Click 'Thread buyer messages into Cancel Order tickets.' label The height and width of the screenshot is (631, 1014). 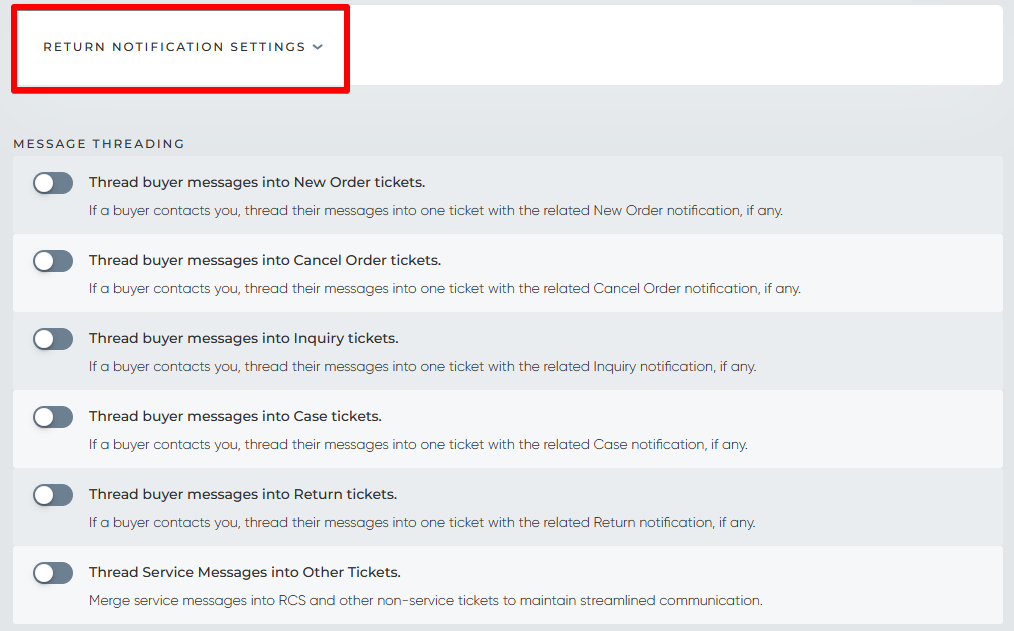pos(264,260)
